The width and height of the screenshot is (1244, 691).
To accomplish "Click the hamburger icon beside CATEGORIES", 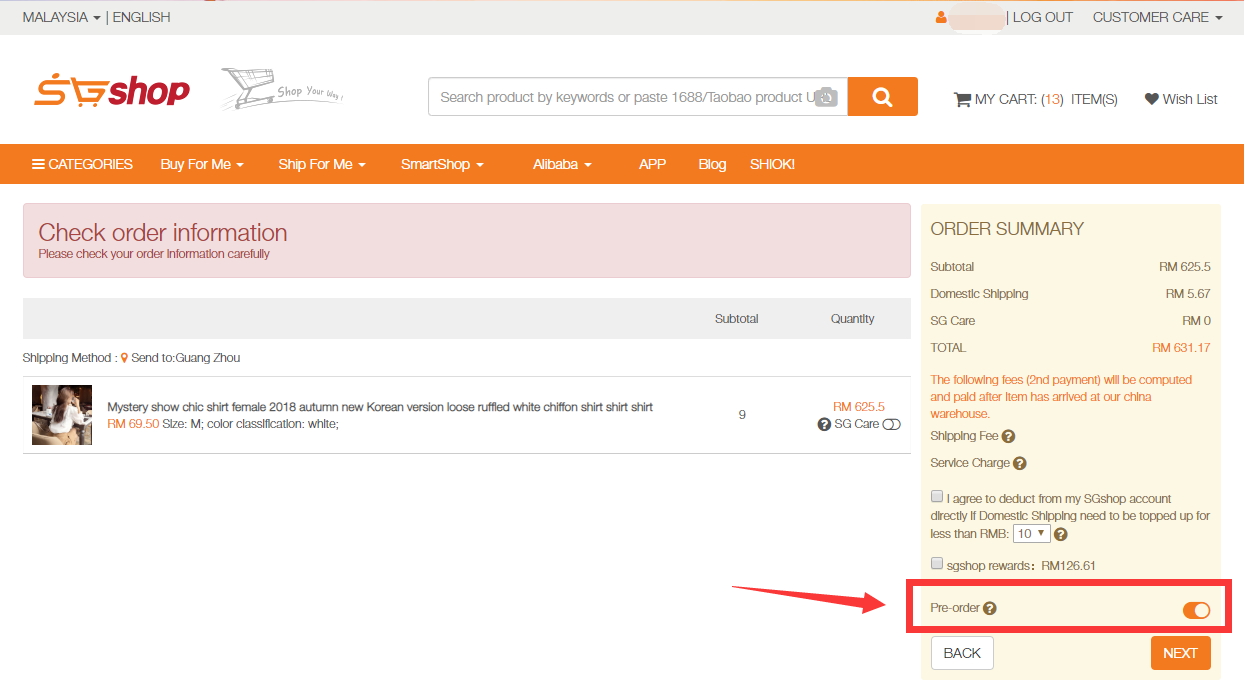I will tap(38, 164).
